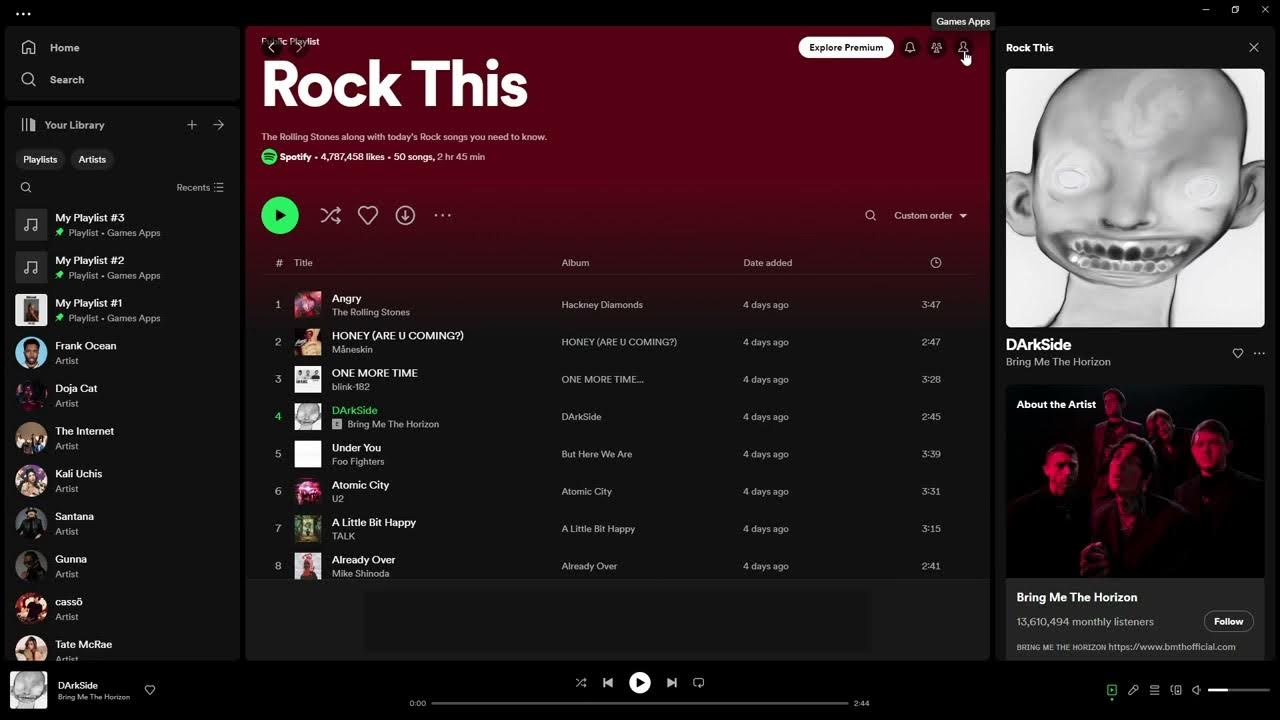Open the three-dot app menu

pyautogui.click(x=23, y=14)
